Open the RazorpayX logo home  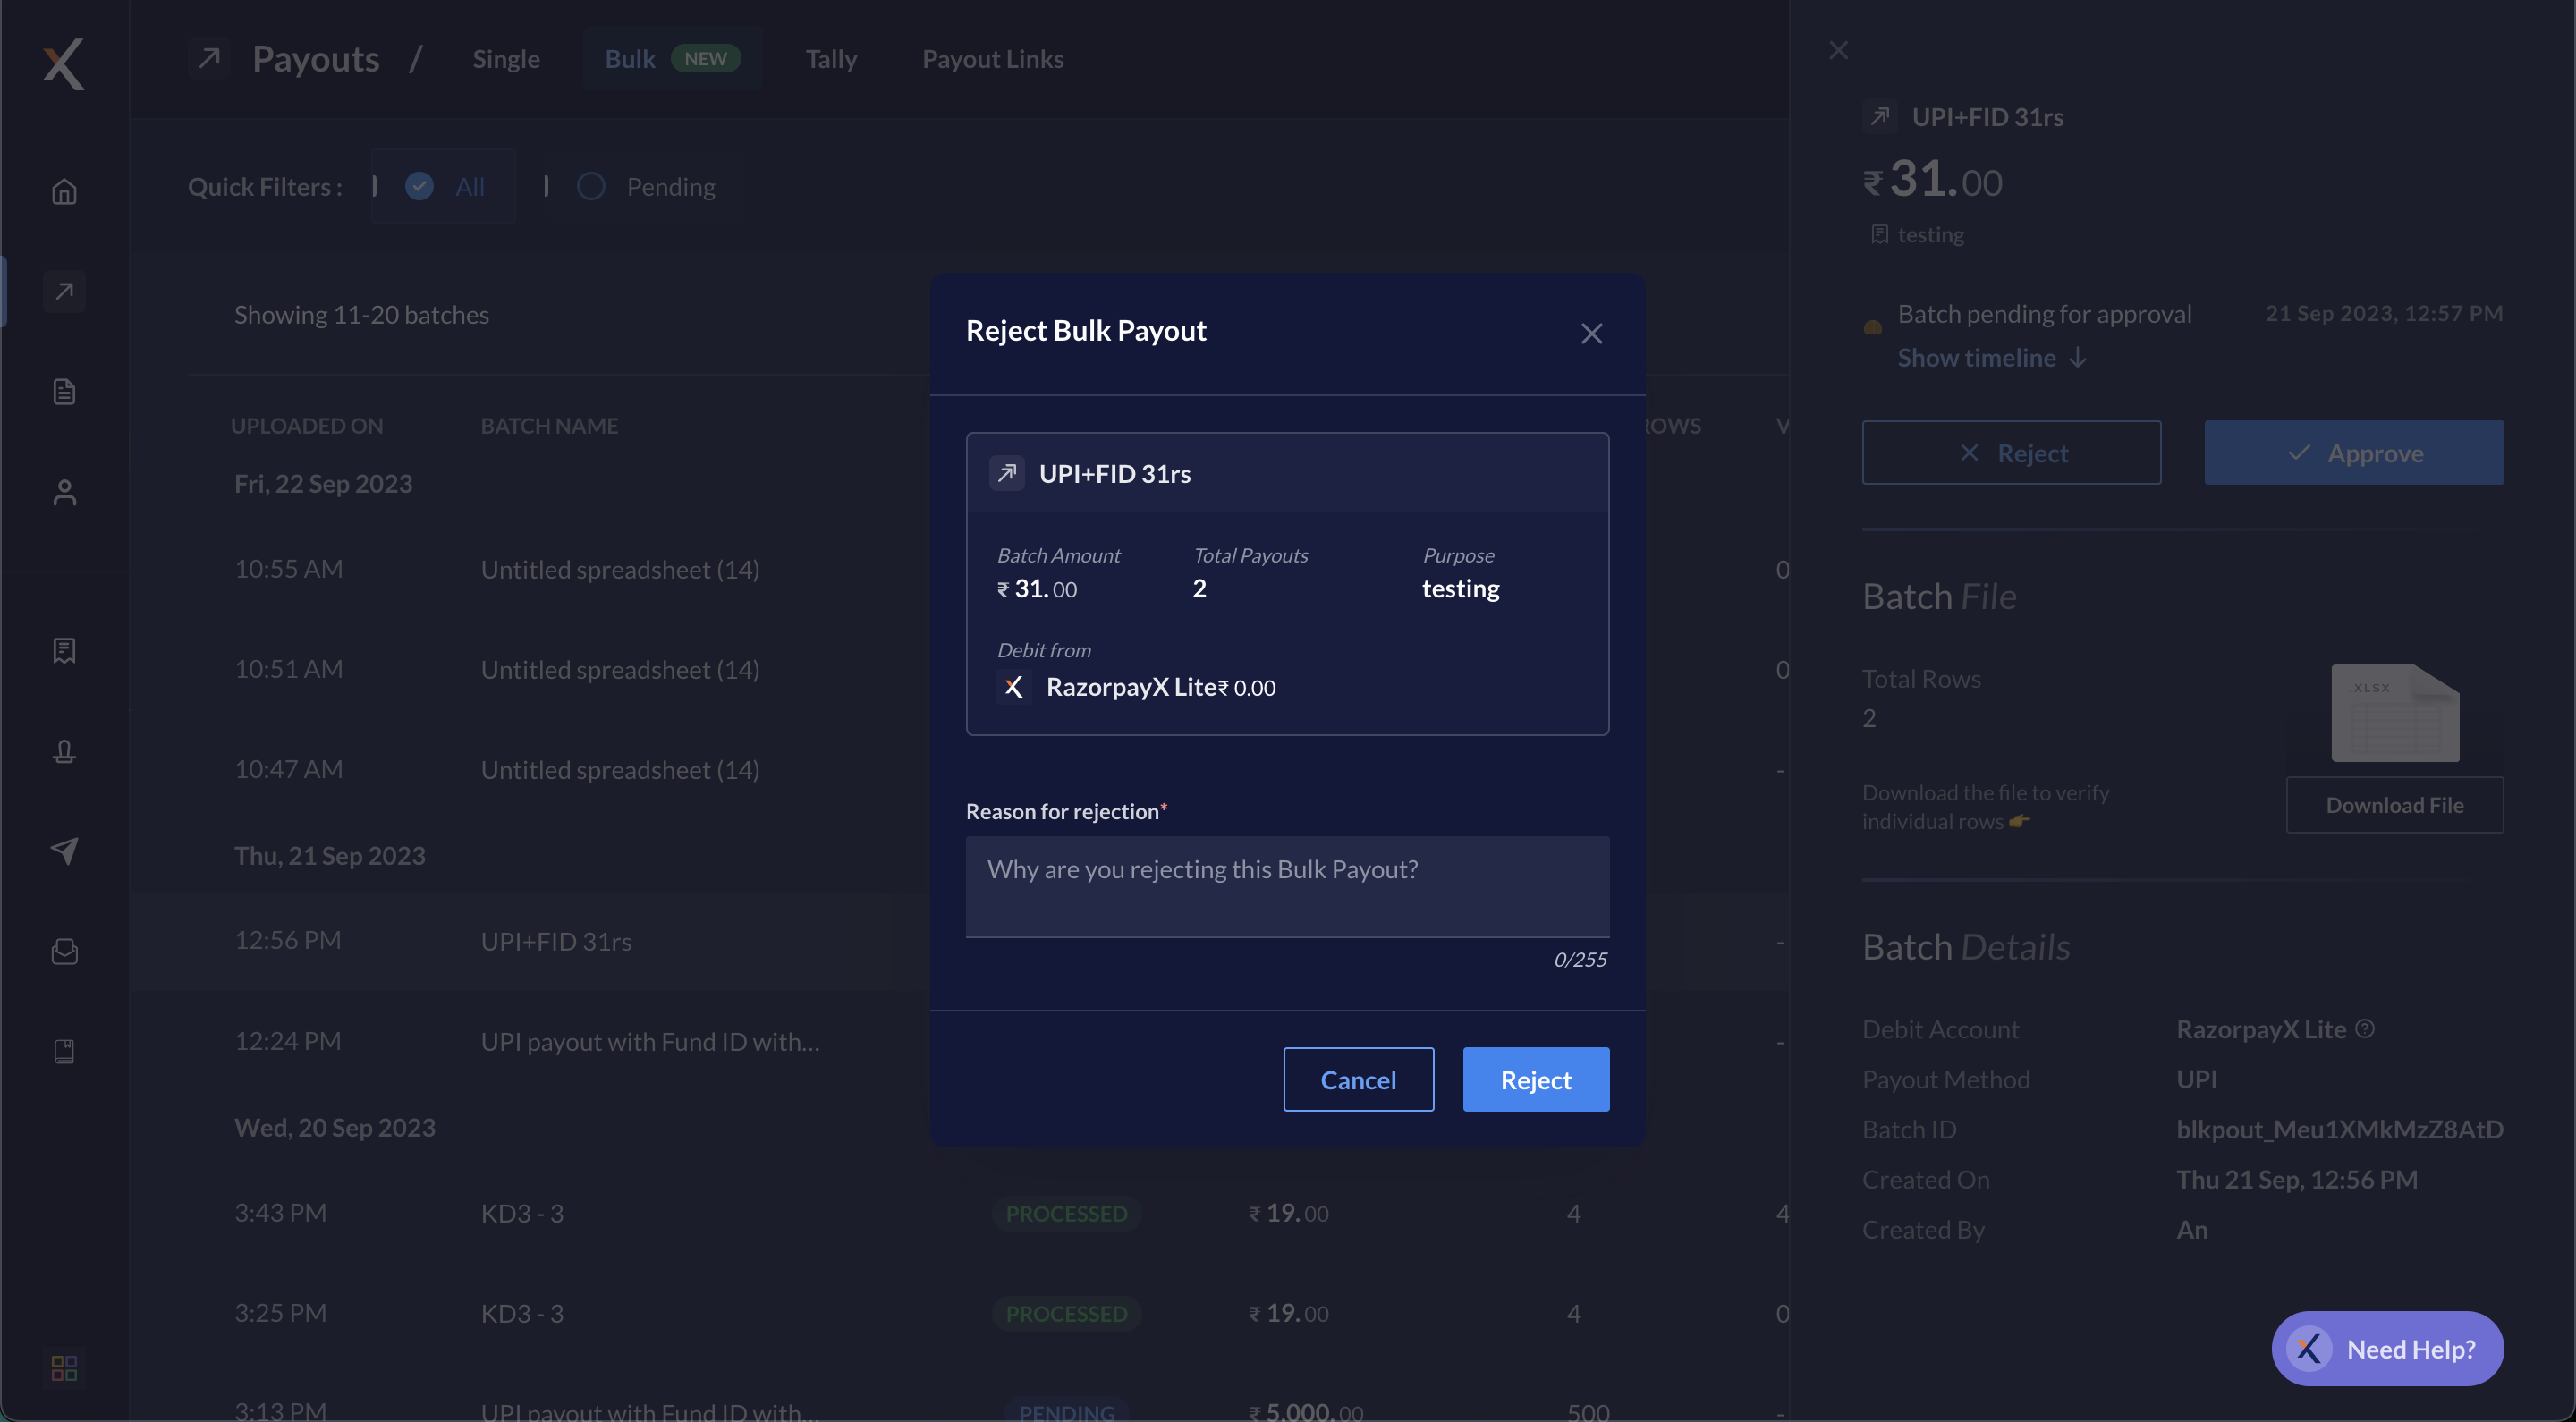[x=63, y=64]
